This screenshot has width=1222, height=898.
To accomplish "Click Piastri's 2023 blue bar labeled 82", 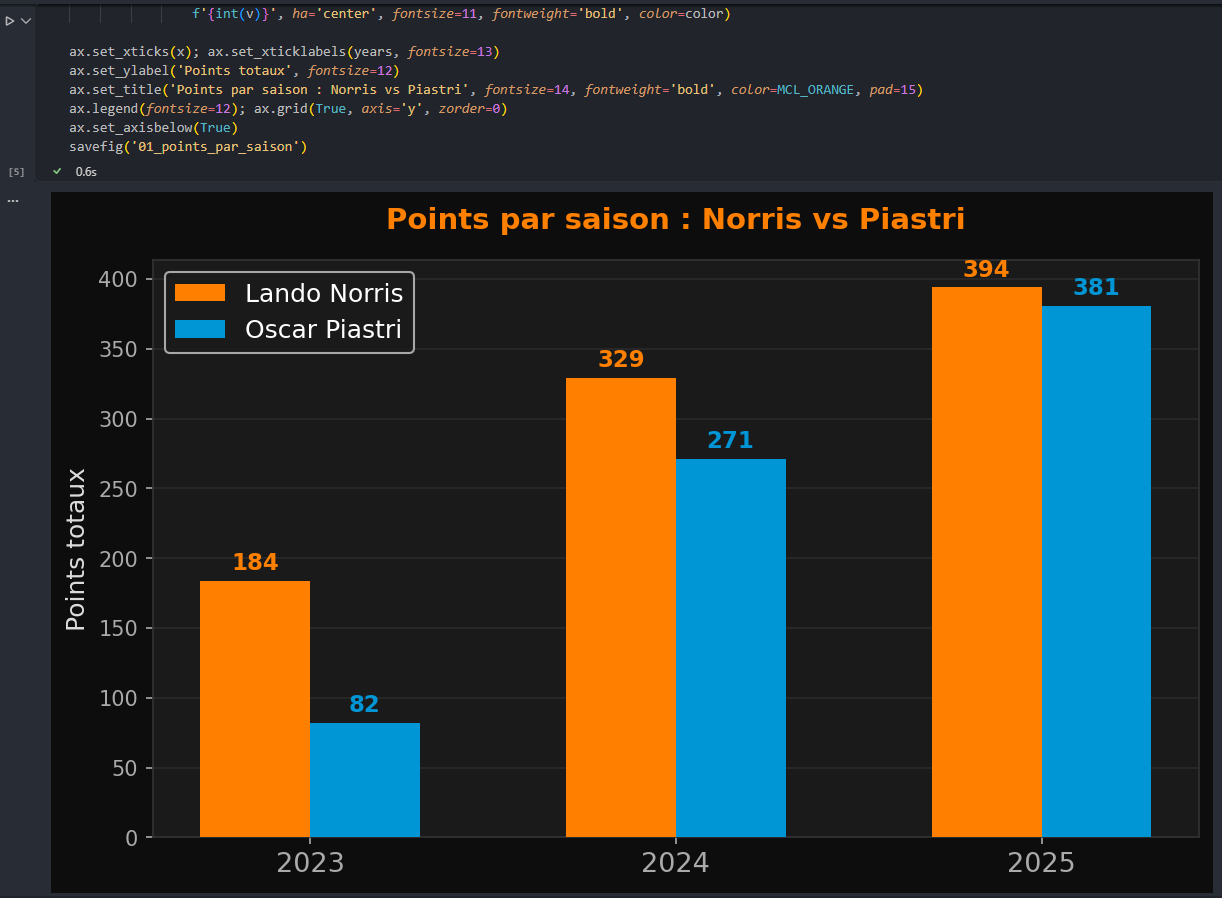I will tap(365, 780).
